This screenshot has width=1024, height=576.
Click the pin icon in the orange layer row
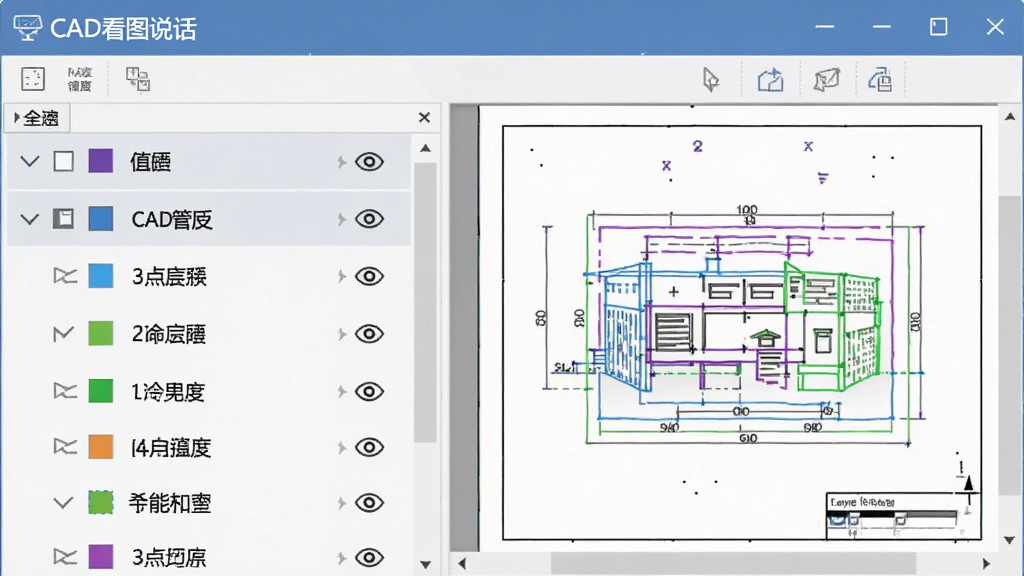point(341,448)
